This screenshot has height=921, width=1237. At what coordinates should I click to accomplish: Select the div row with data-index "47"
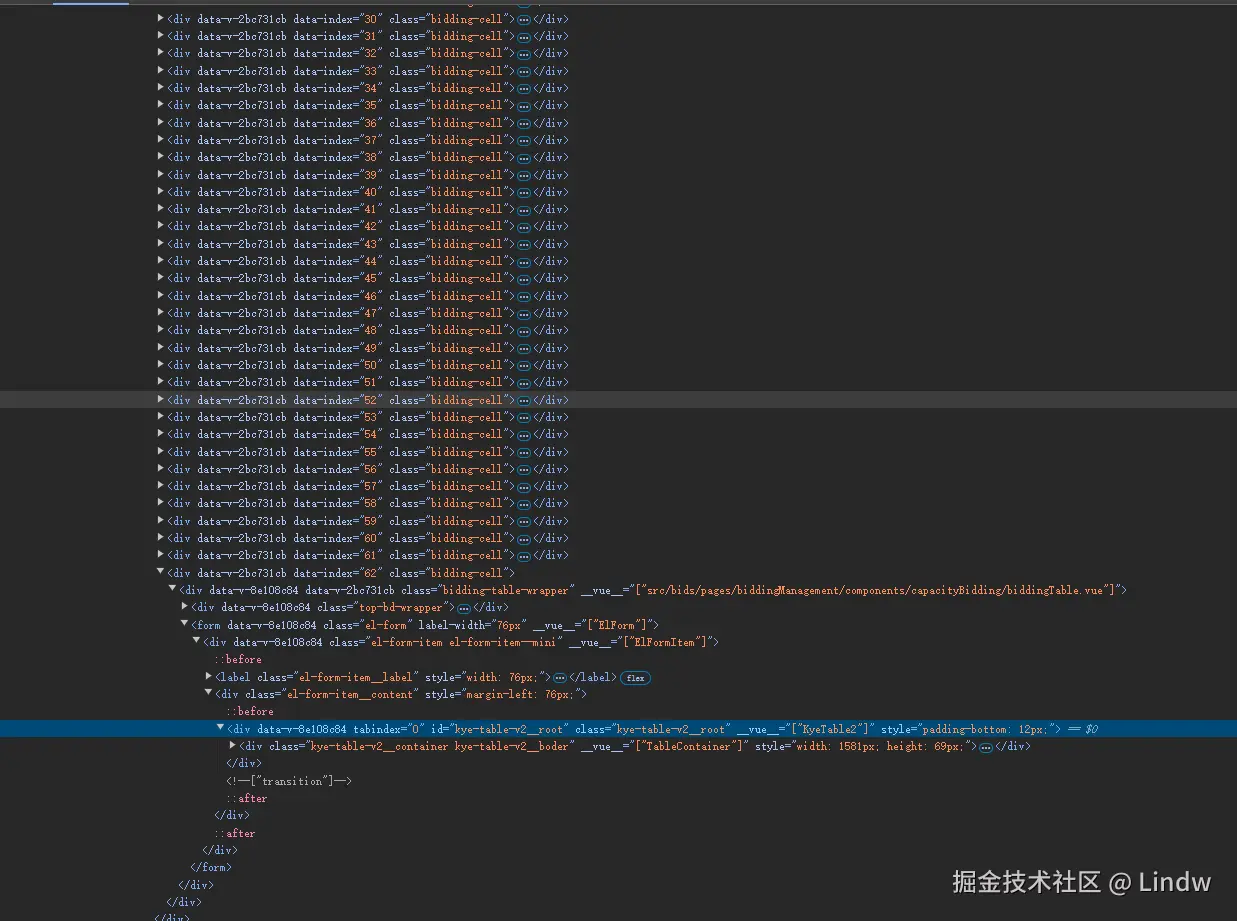368,313
